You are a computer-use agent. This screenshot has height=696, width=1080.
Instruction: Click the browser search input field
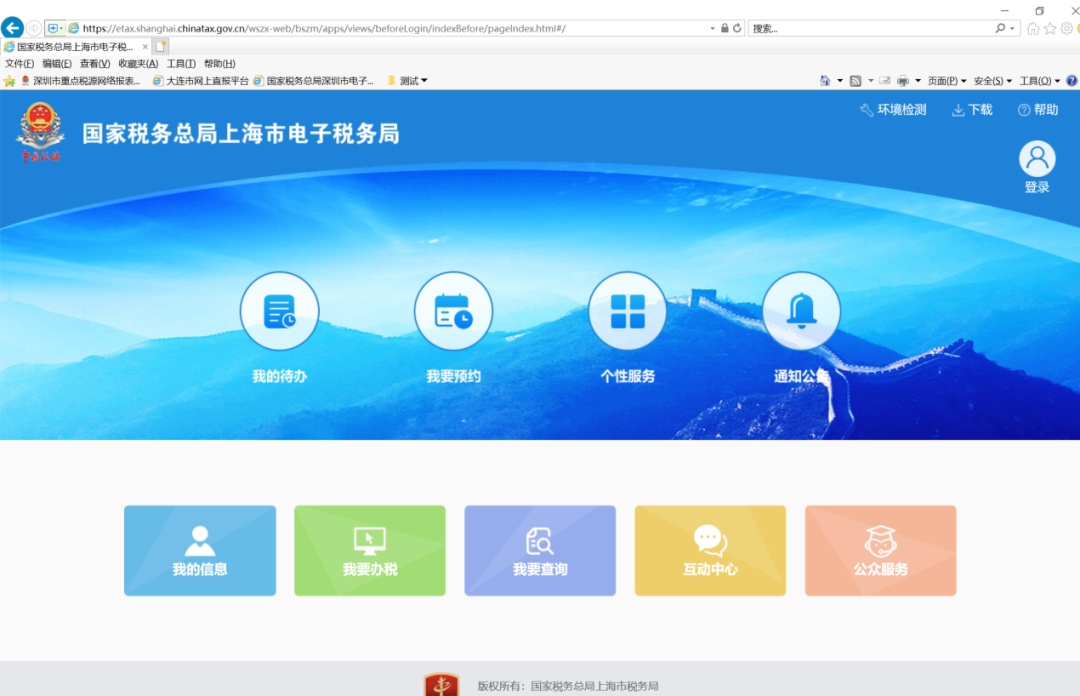coord(870,28)
